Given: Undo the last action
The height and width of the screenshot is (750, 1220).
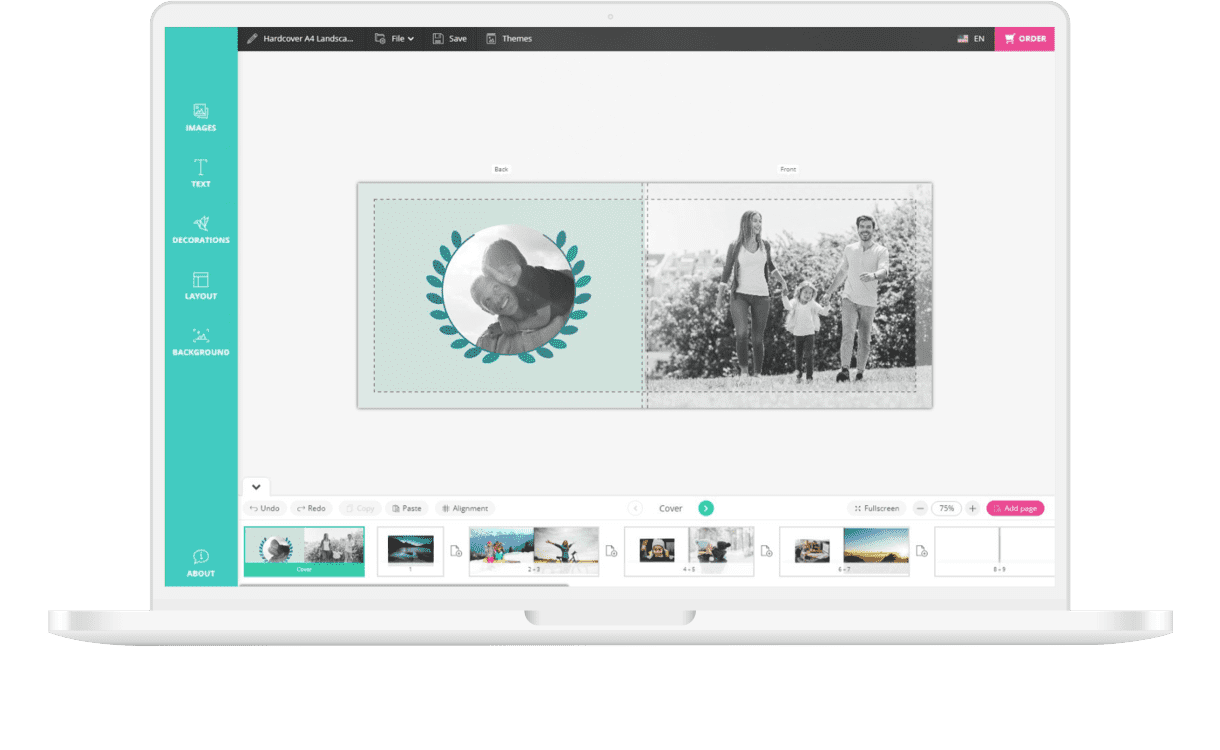Looking at the screenshot, I should pos(265,508).
